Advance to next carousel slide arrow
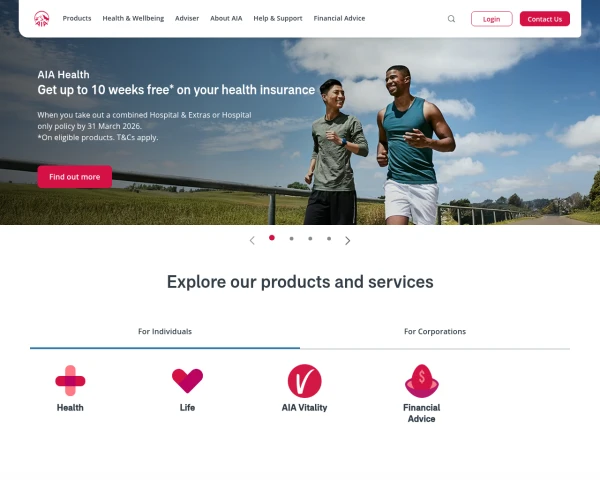This screenshot has height=480, width=600. [347, 240]
